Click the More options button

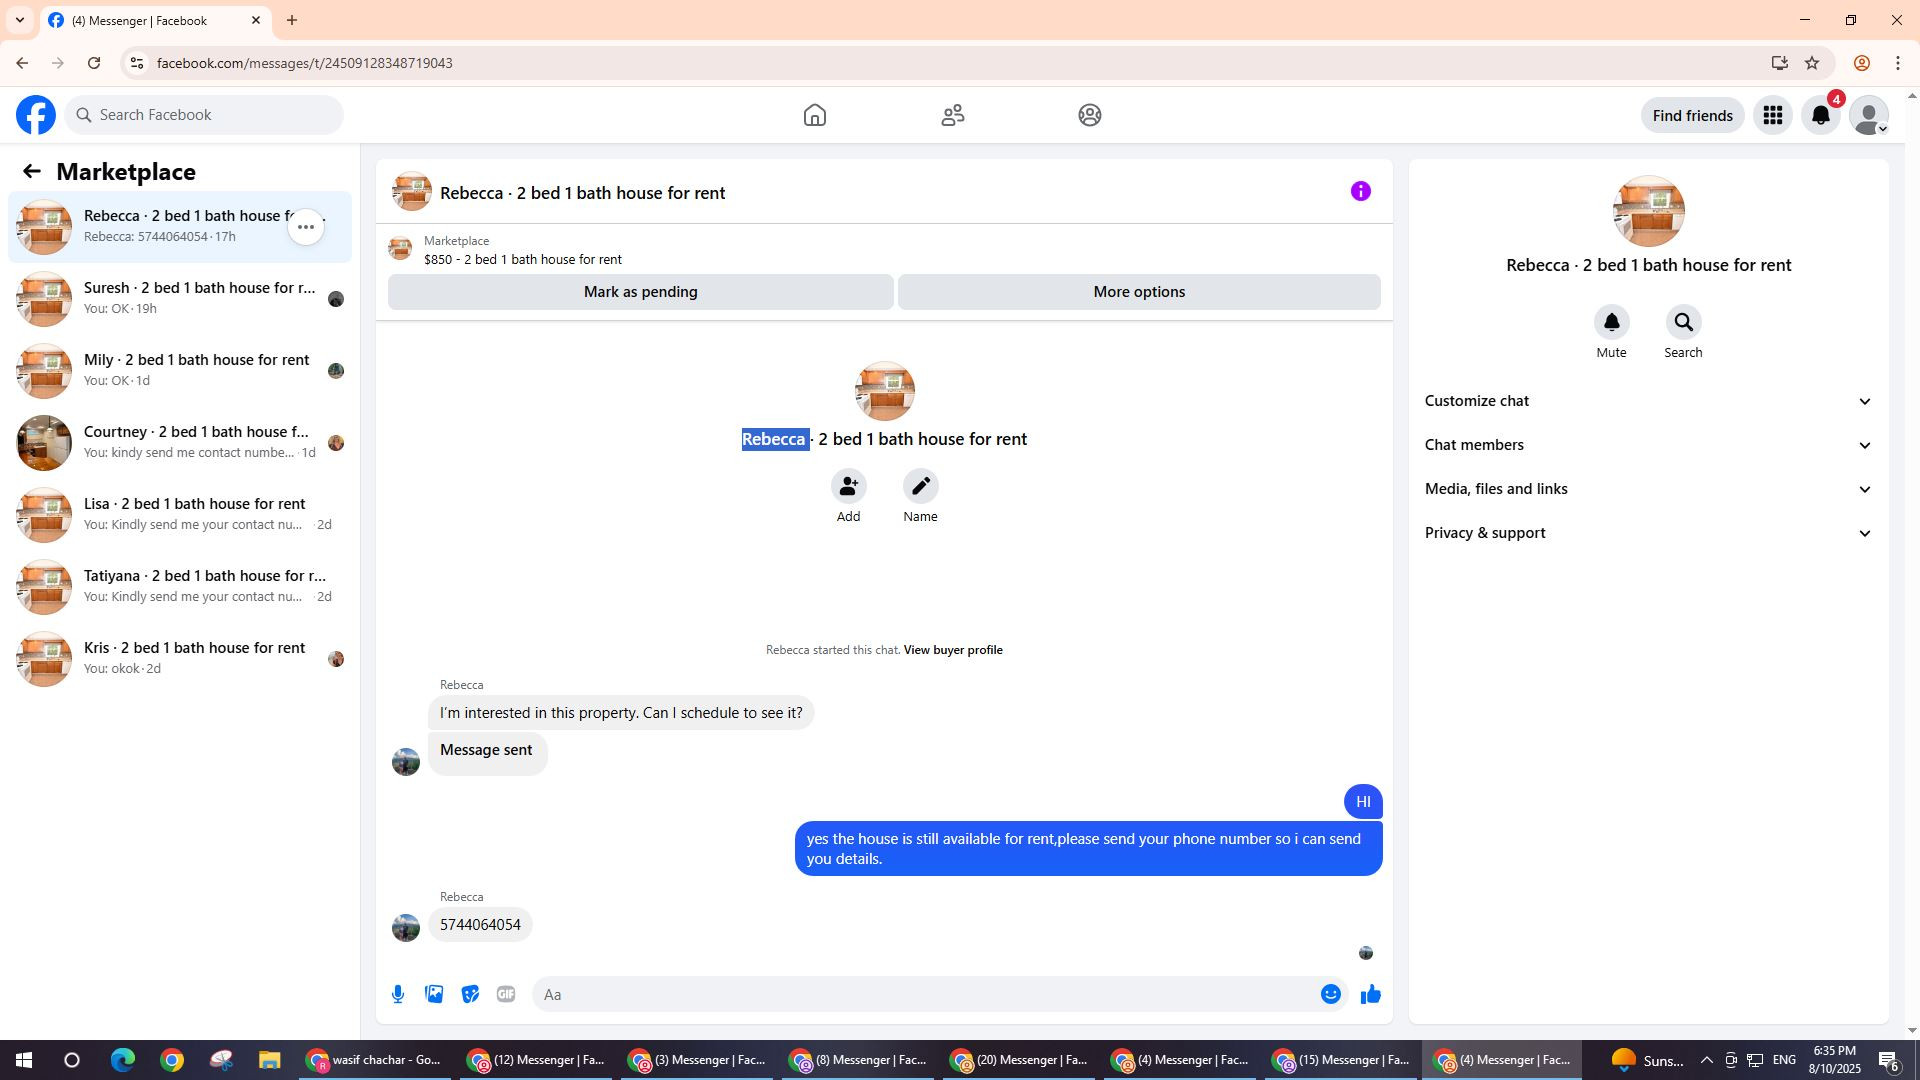click(x=1139, y=292)
